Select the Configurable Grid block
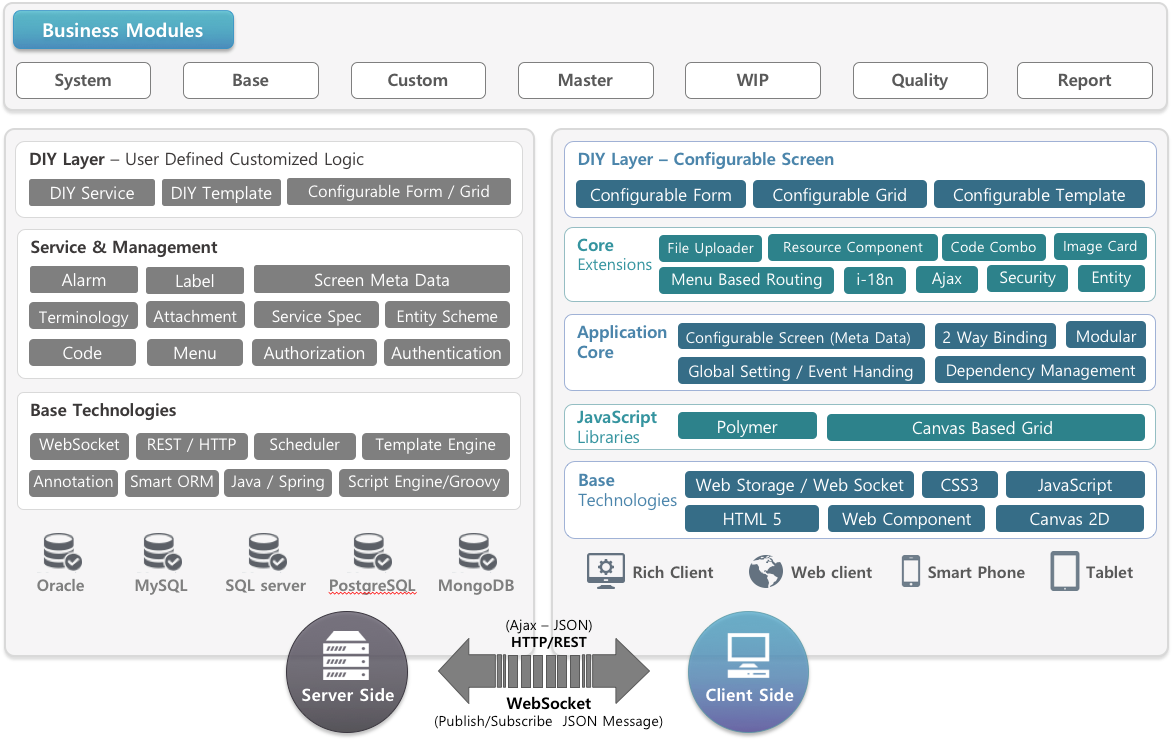Viewport: 1175px width, 745px height. pos(839,195)
